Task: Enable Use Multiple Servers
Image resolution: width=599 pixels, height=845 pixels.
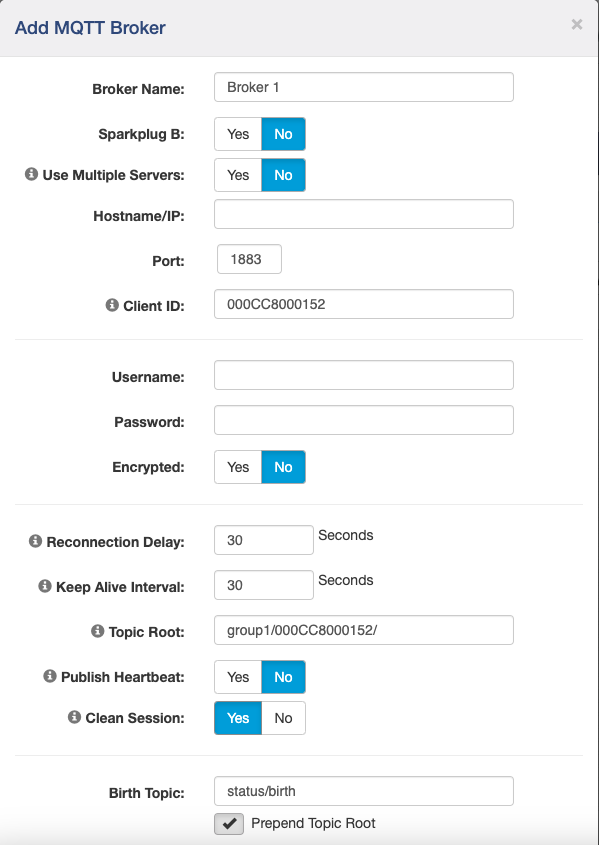Action: click(237, 174)
